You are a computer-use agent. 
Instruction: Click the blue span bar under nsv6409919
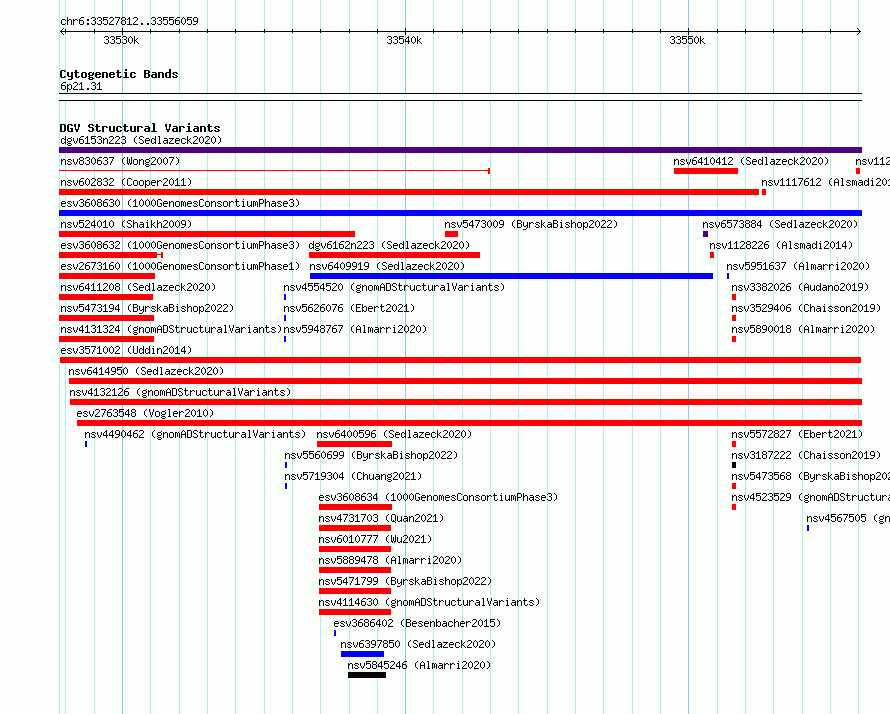pyautogui.click(x=511, y=276)
